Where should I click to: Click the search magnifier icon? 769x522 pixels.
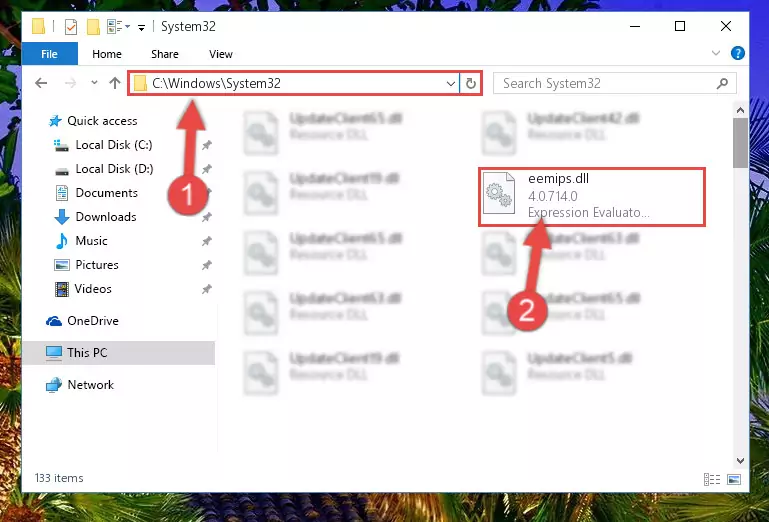pyautogui.click(x=722, y=84)
